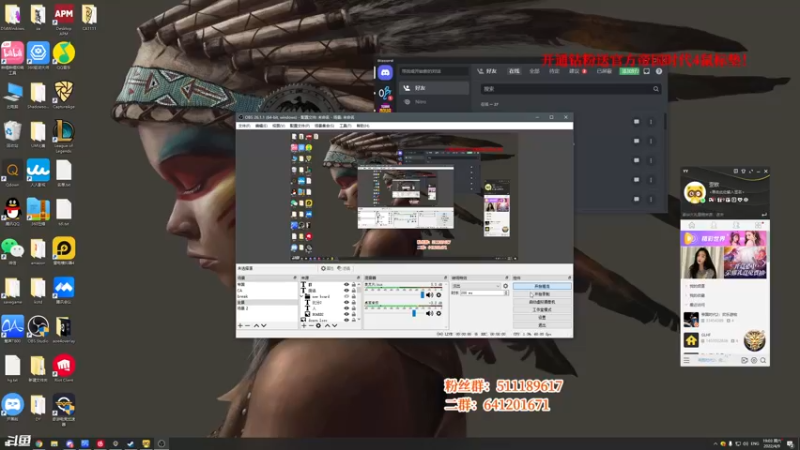800x450 pixels.
Task: Click OBS Start Streaming button
Action: pos(542,286)
